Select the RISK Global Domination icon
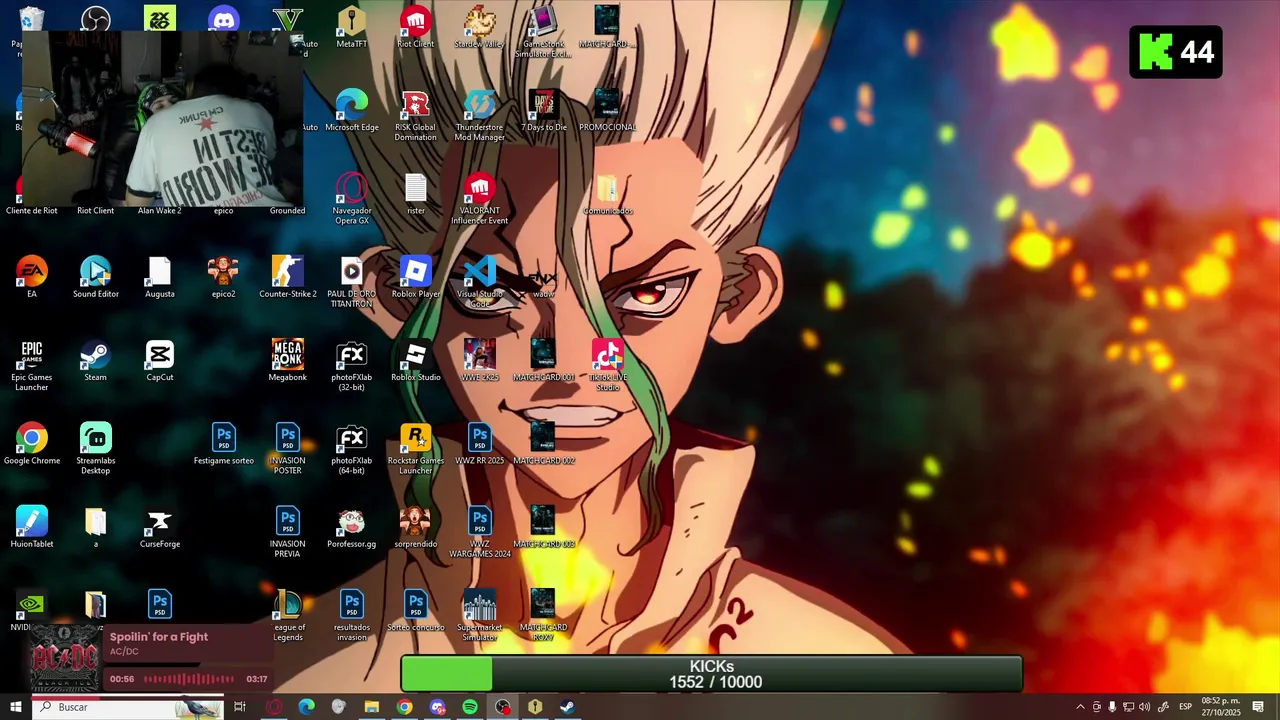The width and height of the screenshot is (1280, 720). click(x=415, y=115)
